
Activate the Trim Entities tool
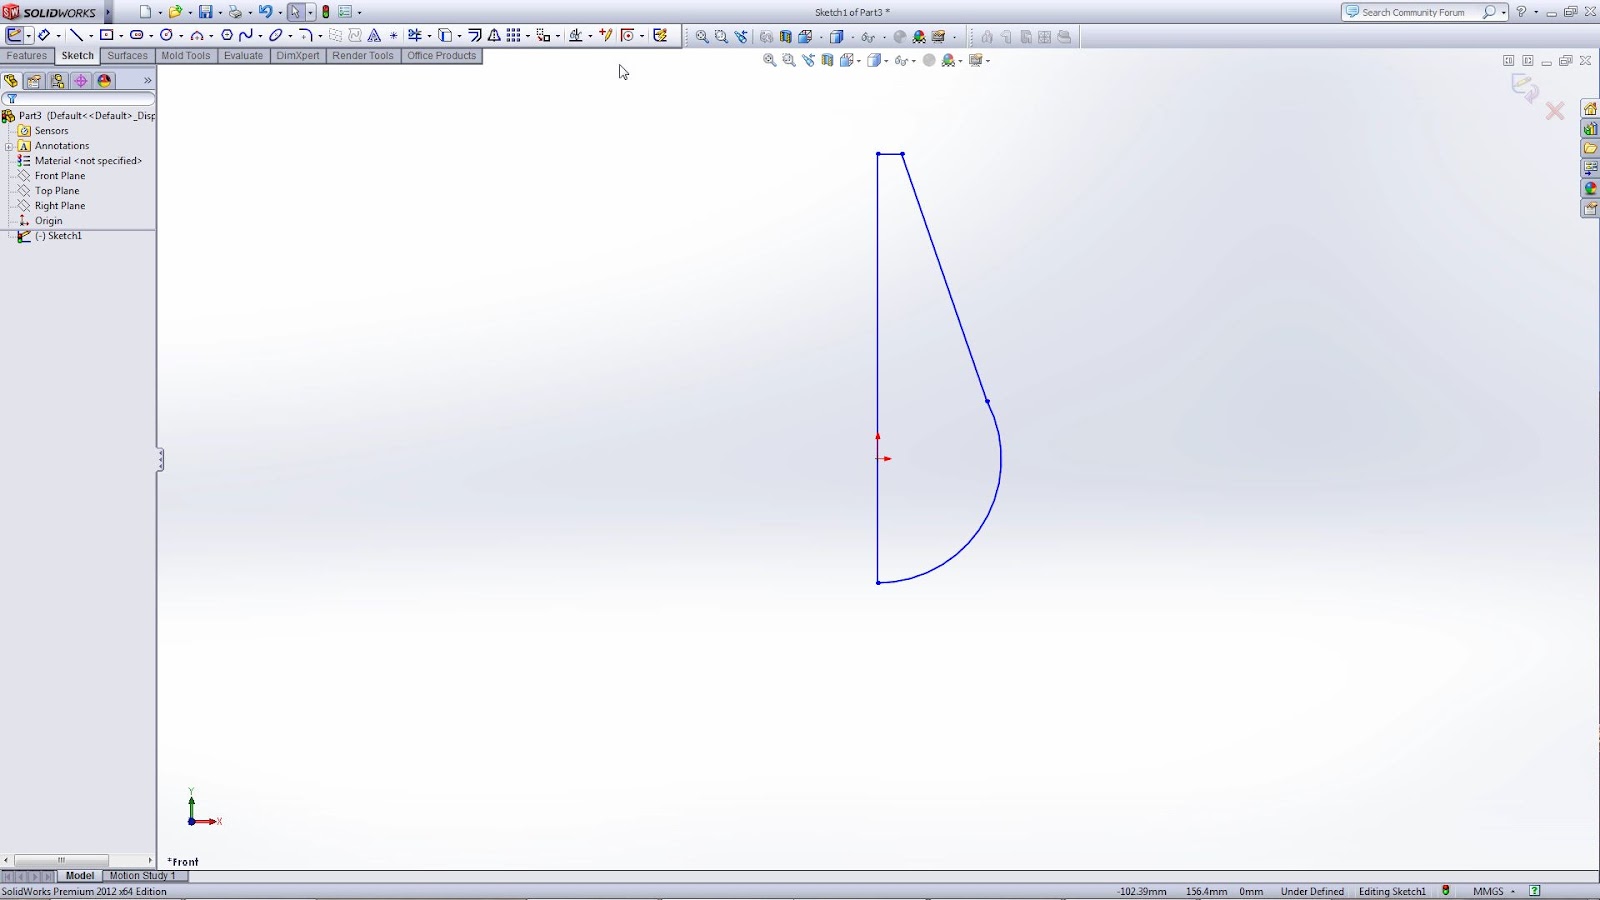(416, 36)
